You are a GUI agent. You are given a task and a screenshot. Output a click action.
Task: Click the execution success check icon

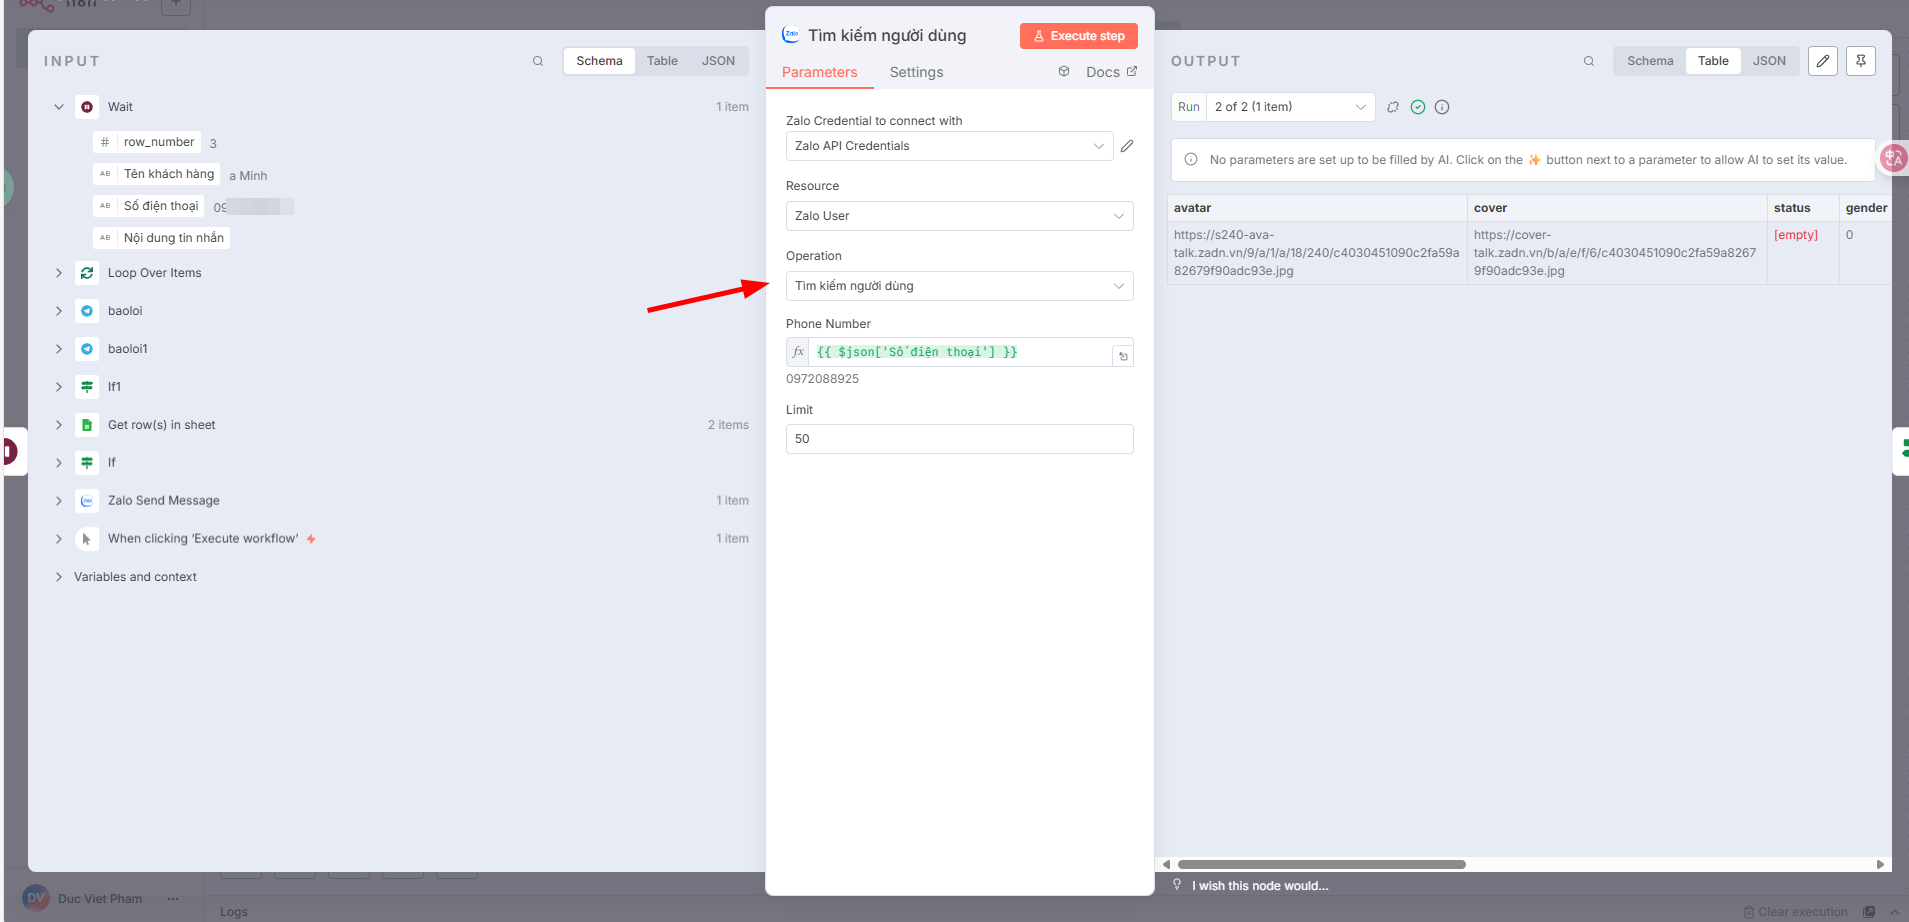tap(1418, 107)
